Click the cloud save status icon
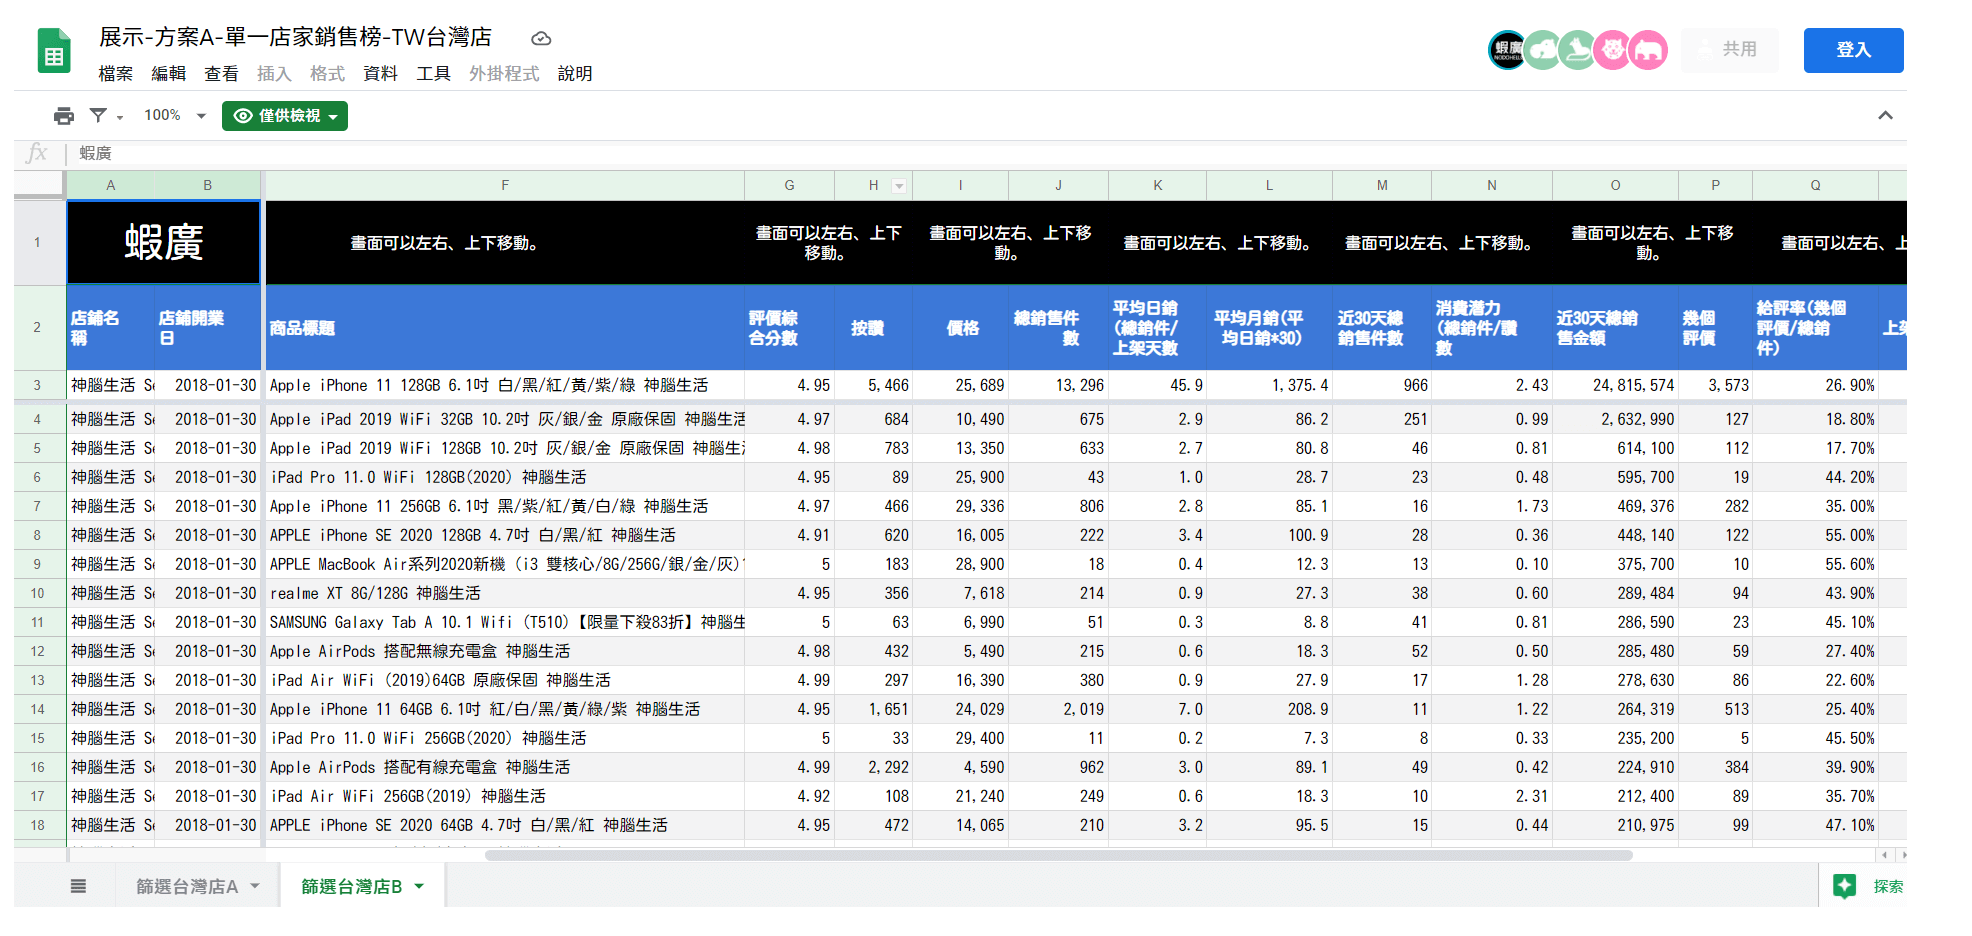The width and height of the screenshot is (1972, 936). (541, 39)
